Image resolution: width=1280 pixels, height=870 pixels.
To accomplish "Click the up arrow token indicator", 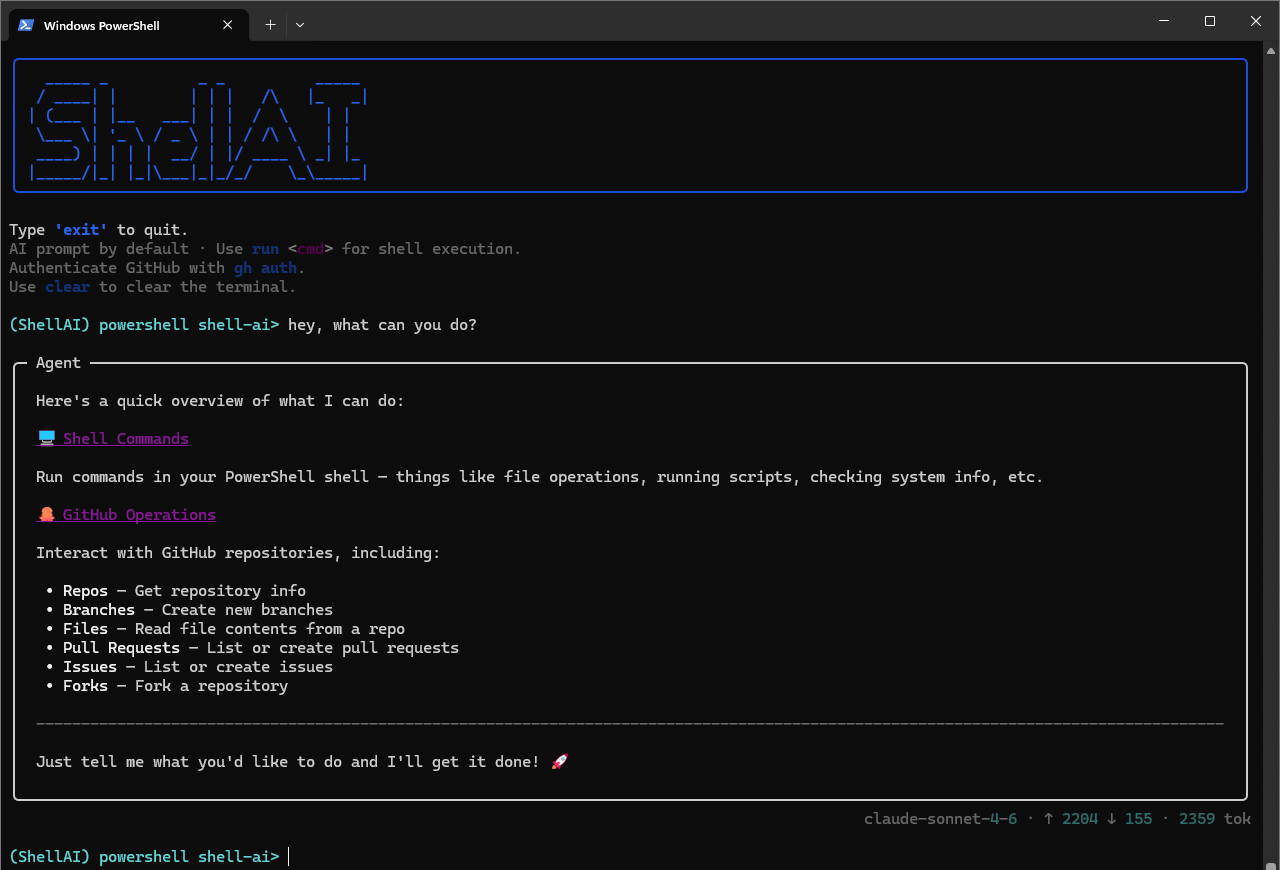I will point(1049,819).
